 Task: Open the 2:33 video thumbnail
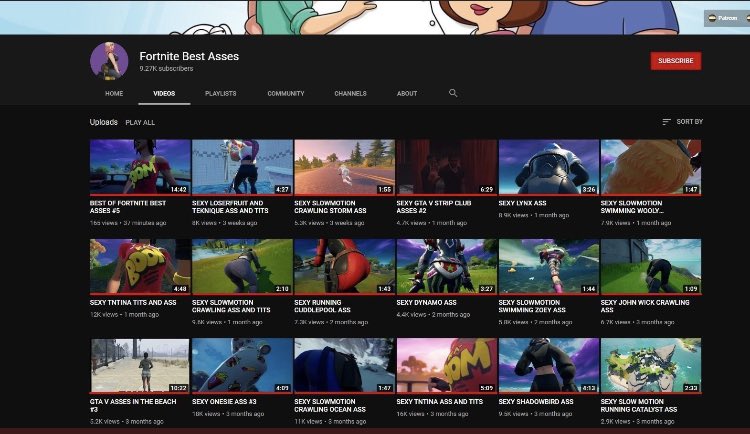pos(651,366)
